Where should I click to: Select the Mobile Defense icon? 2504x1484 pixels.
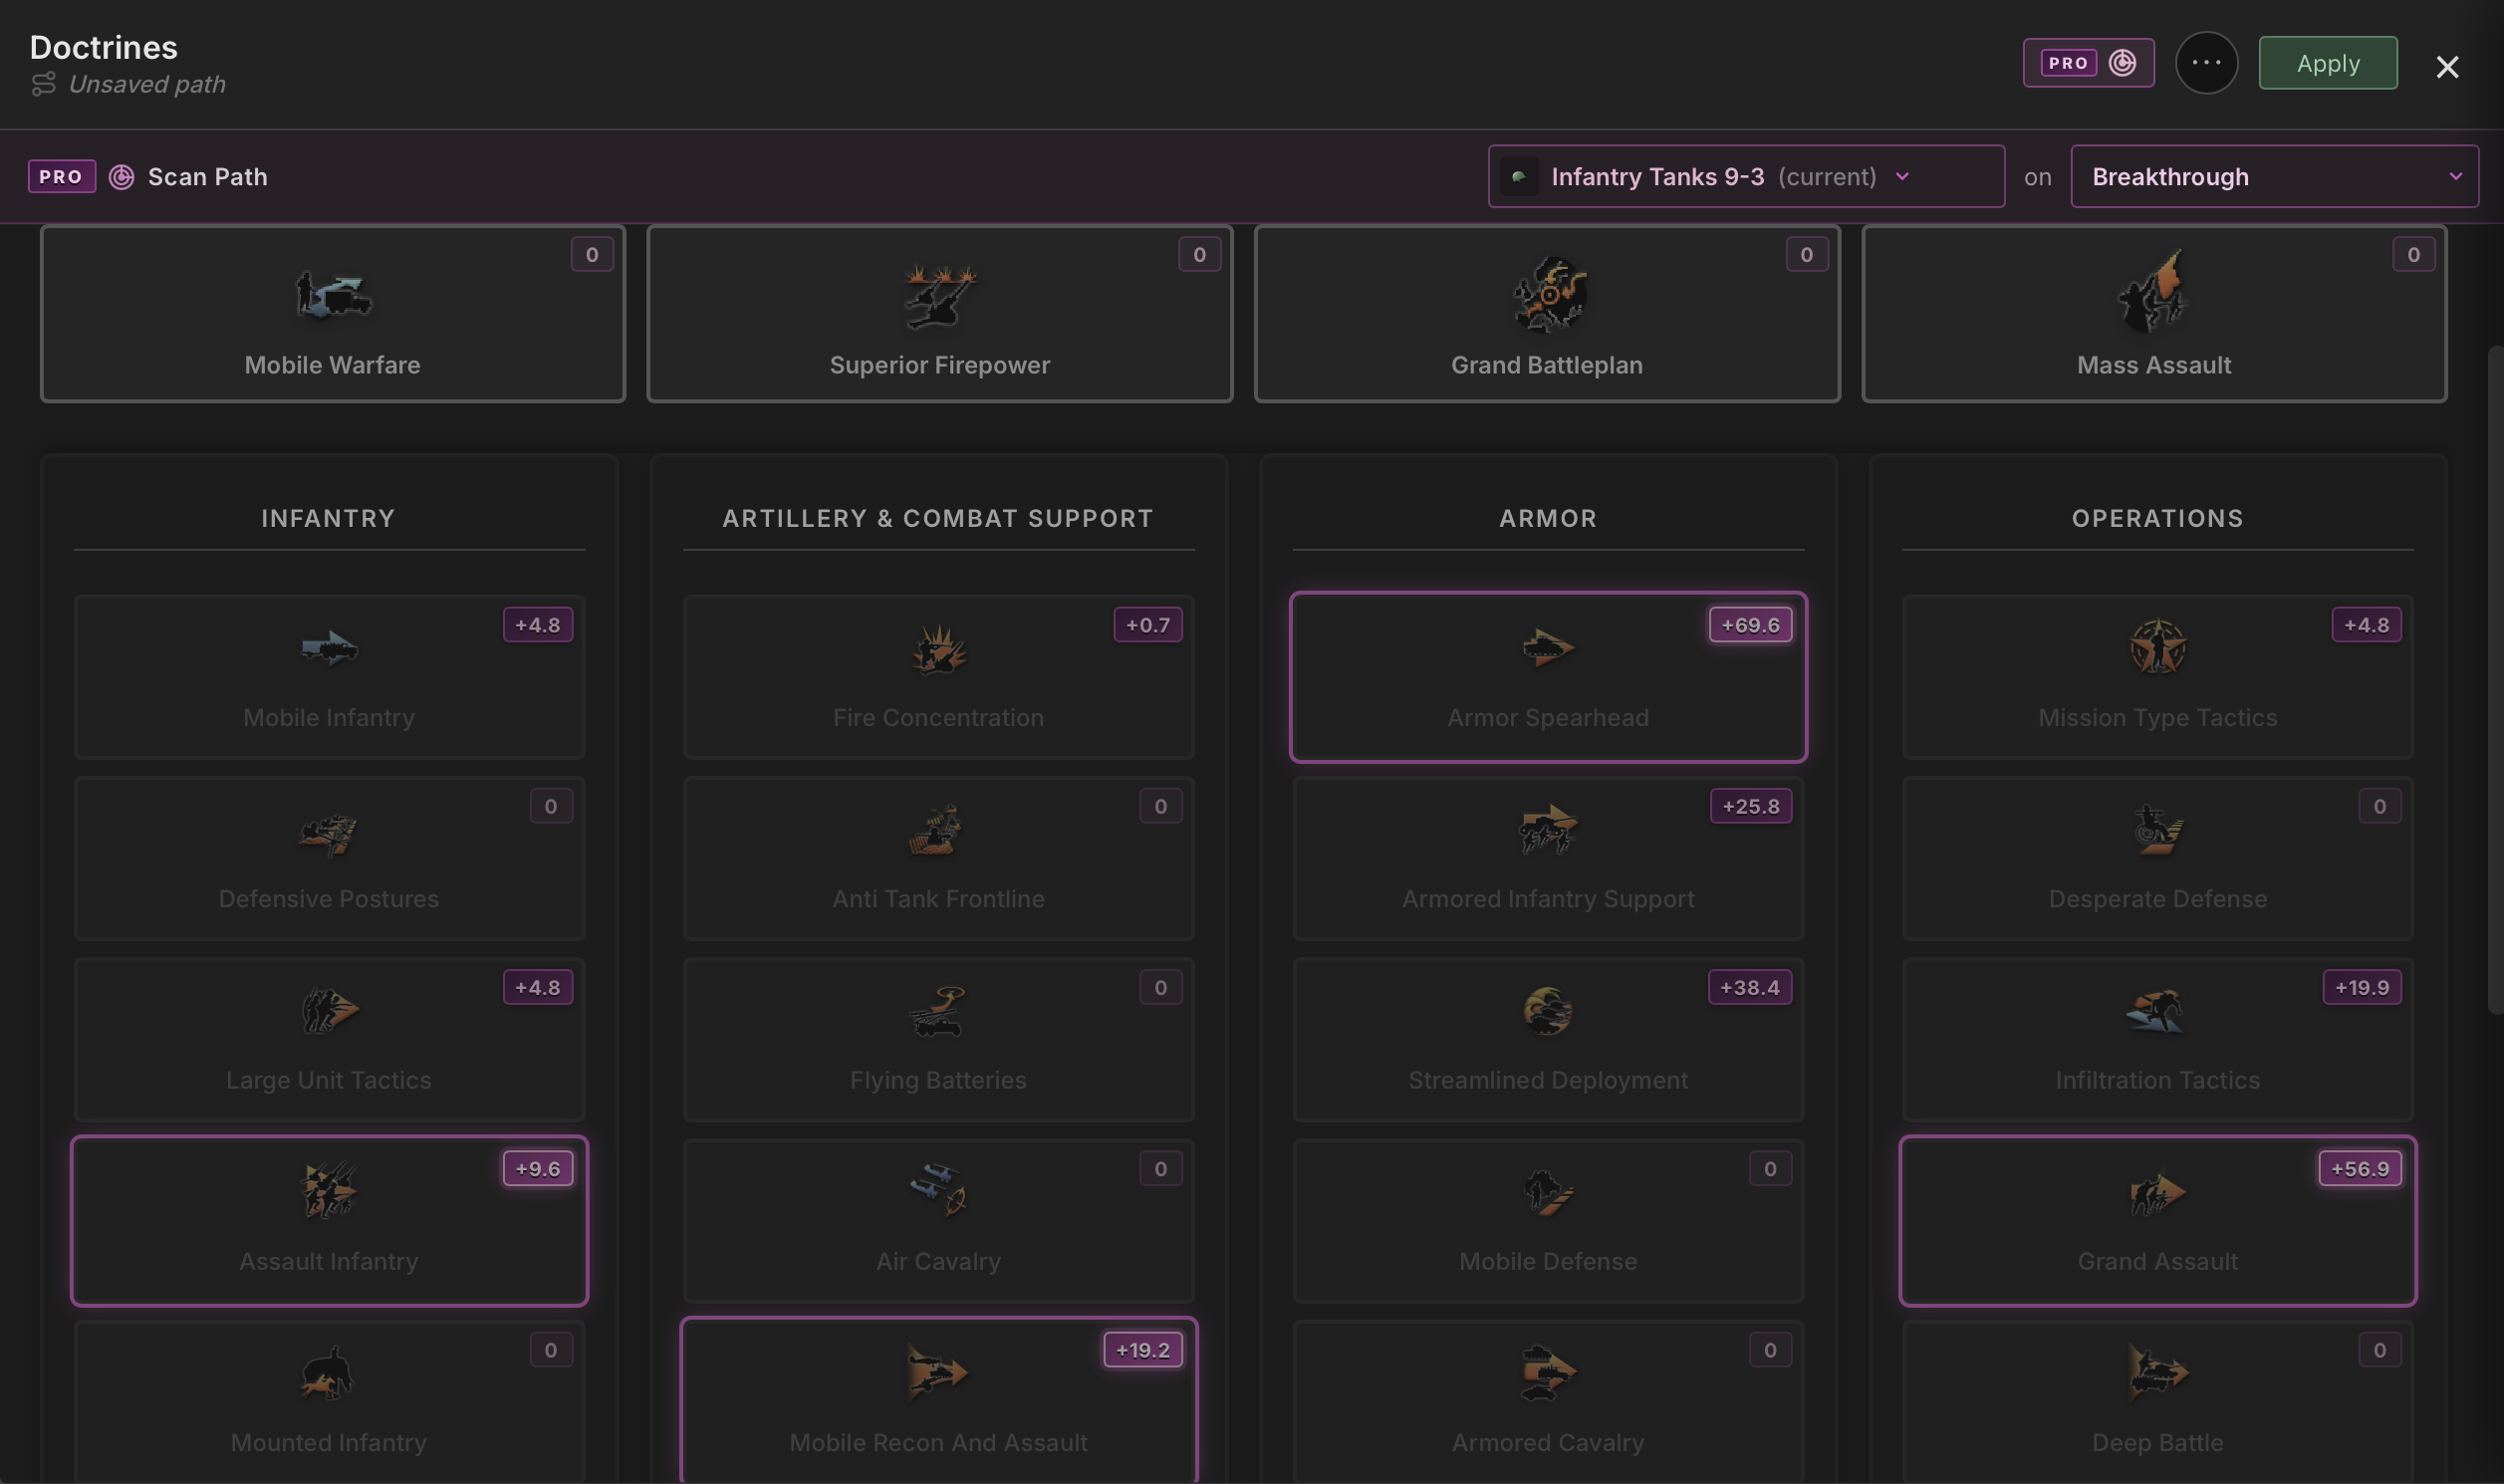1547,1192
